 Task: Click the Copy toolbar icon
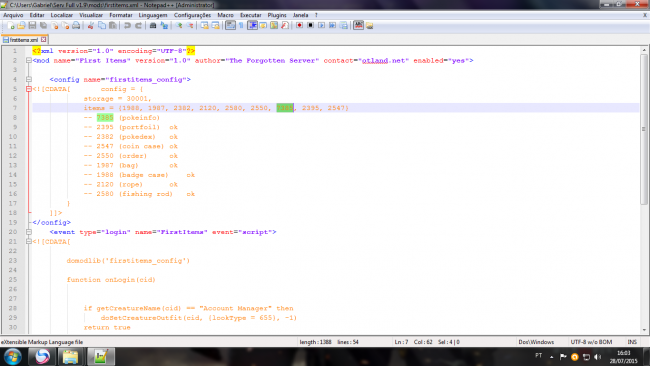(102, 26)
